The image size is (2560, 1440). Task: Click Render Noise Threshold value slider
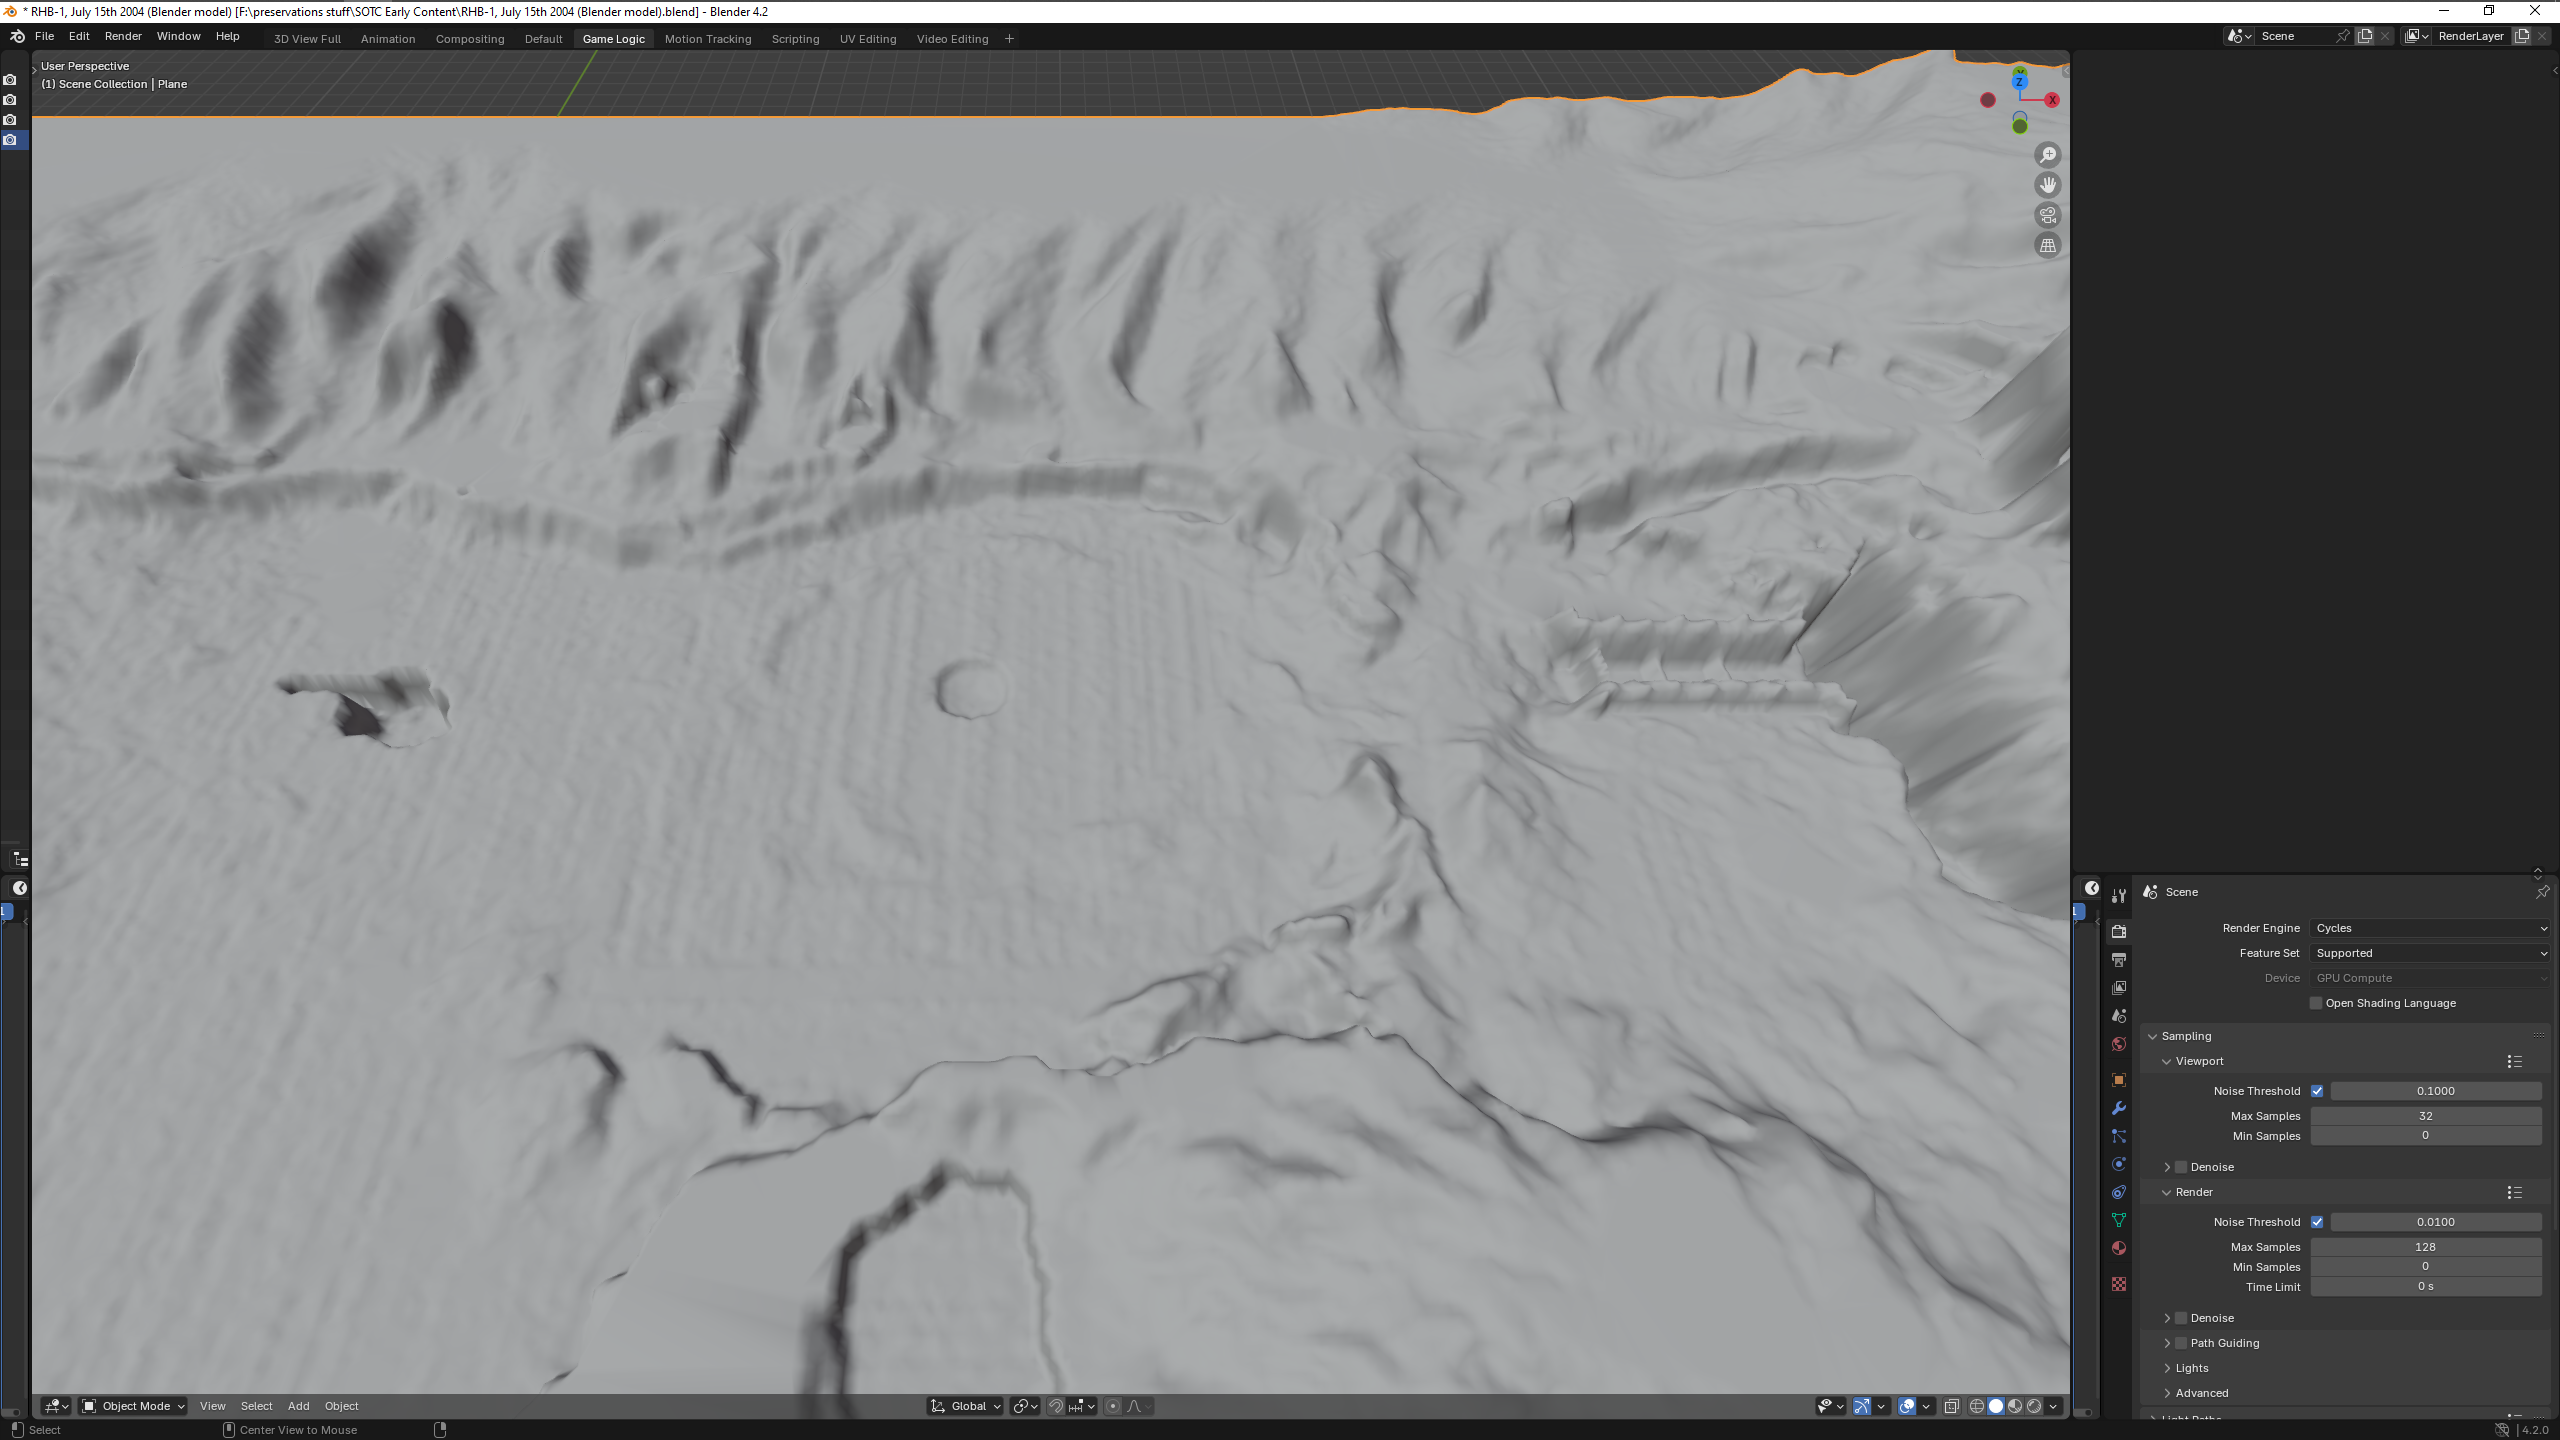[x=2435, y=1222]
